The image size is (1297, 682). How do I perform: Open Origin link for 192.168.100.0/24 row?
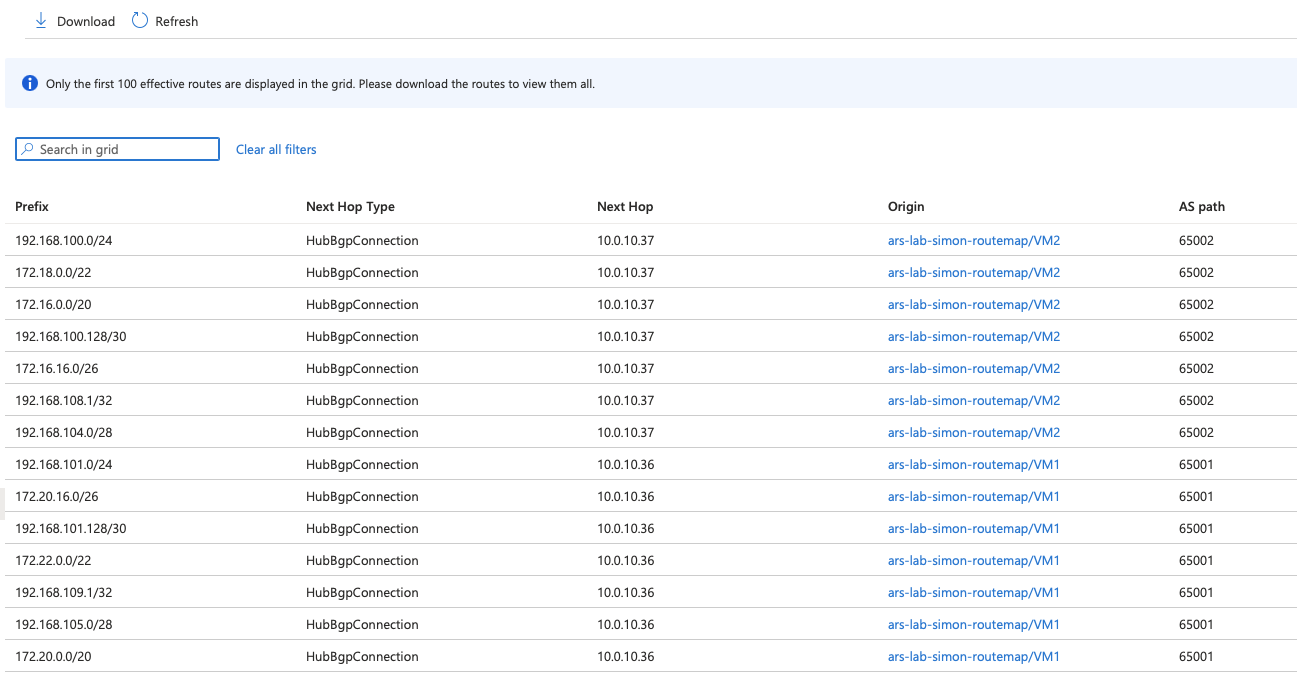pyautogui.click(x=974, y=240)
